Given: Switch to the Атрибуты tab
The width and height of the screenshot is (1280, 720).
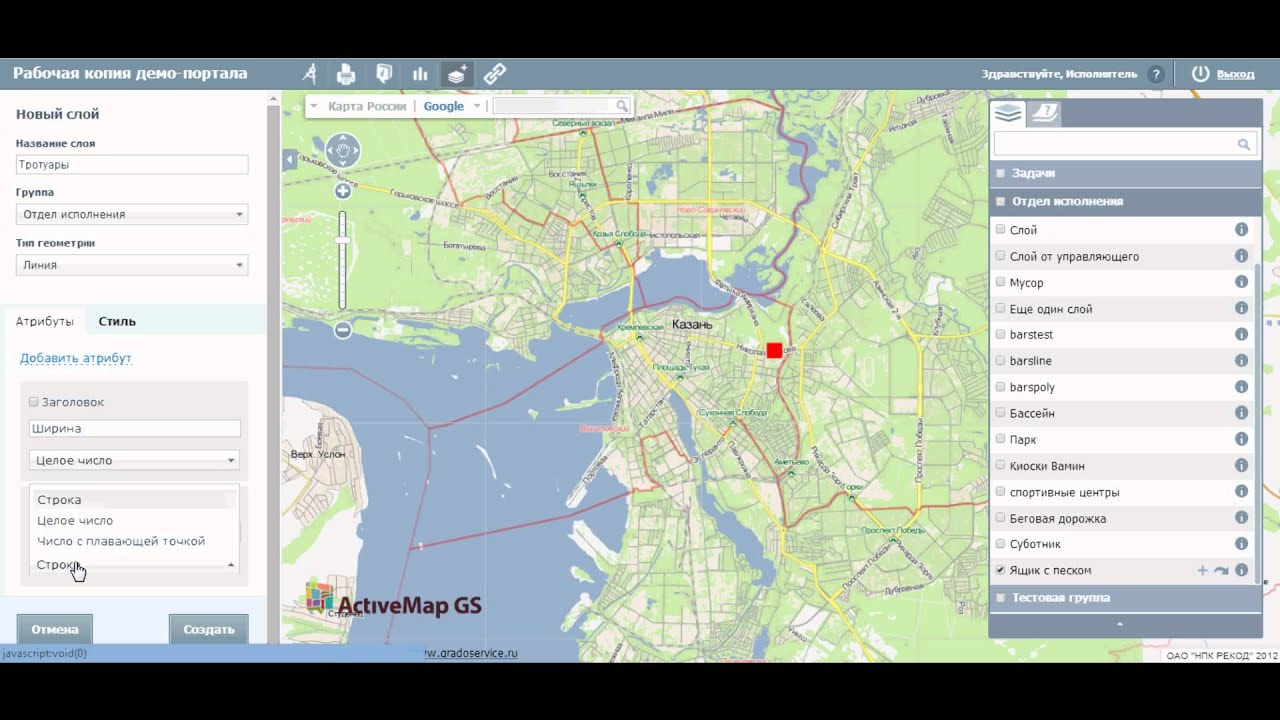Looking at the screenshot, I should (45, 321).
